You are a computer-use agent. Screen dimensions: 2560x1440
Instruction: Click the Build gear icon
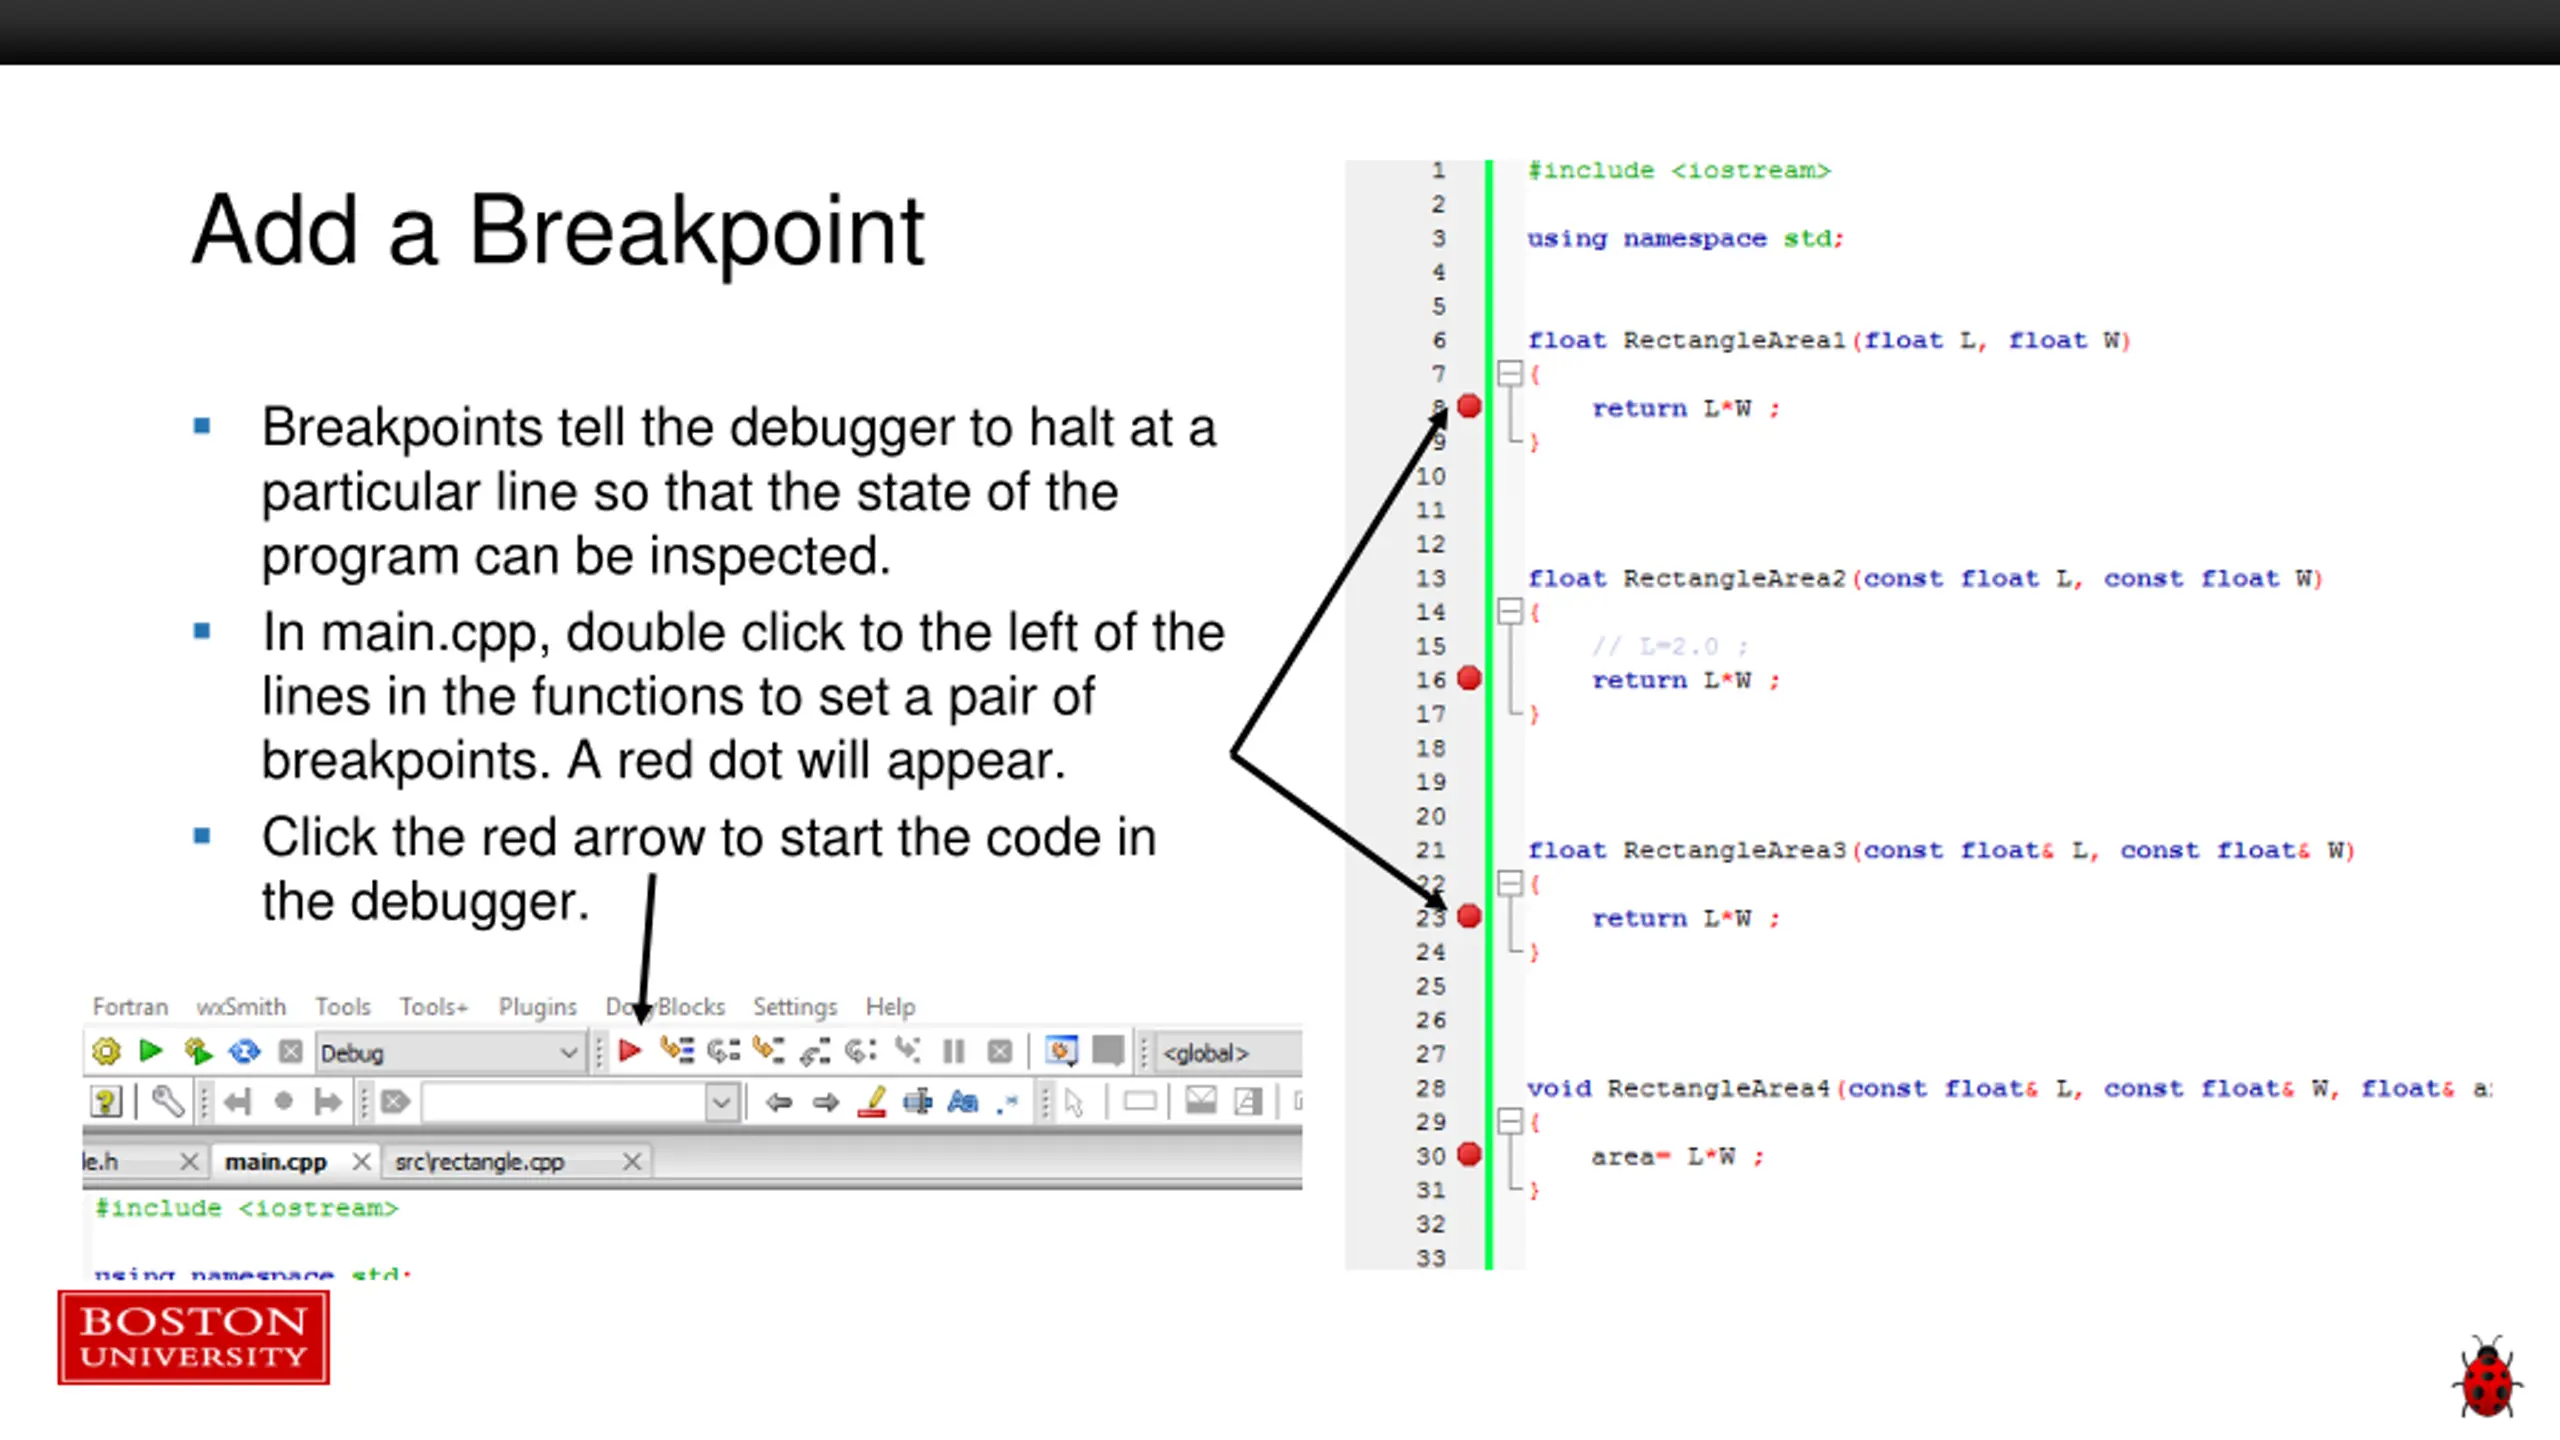(106, 1051)
